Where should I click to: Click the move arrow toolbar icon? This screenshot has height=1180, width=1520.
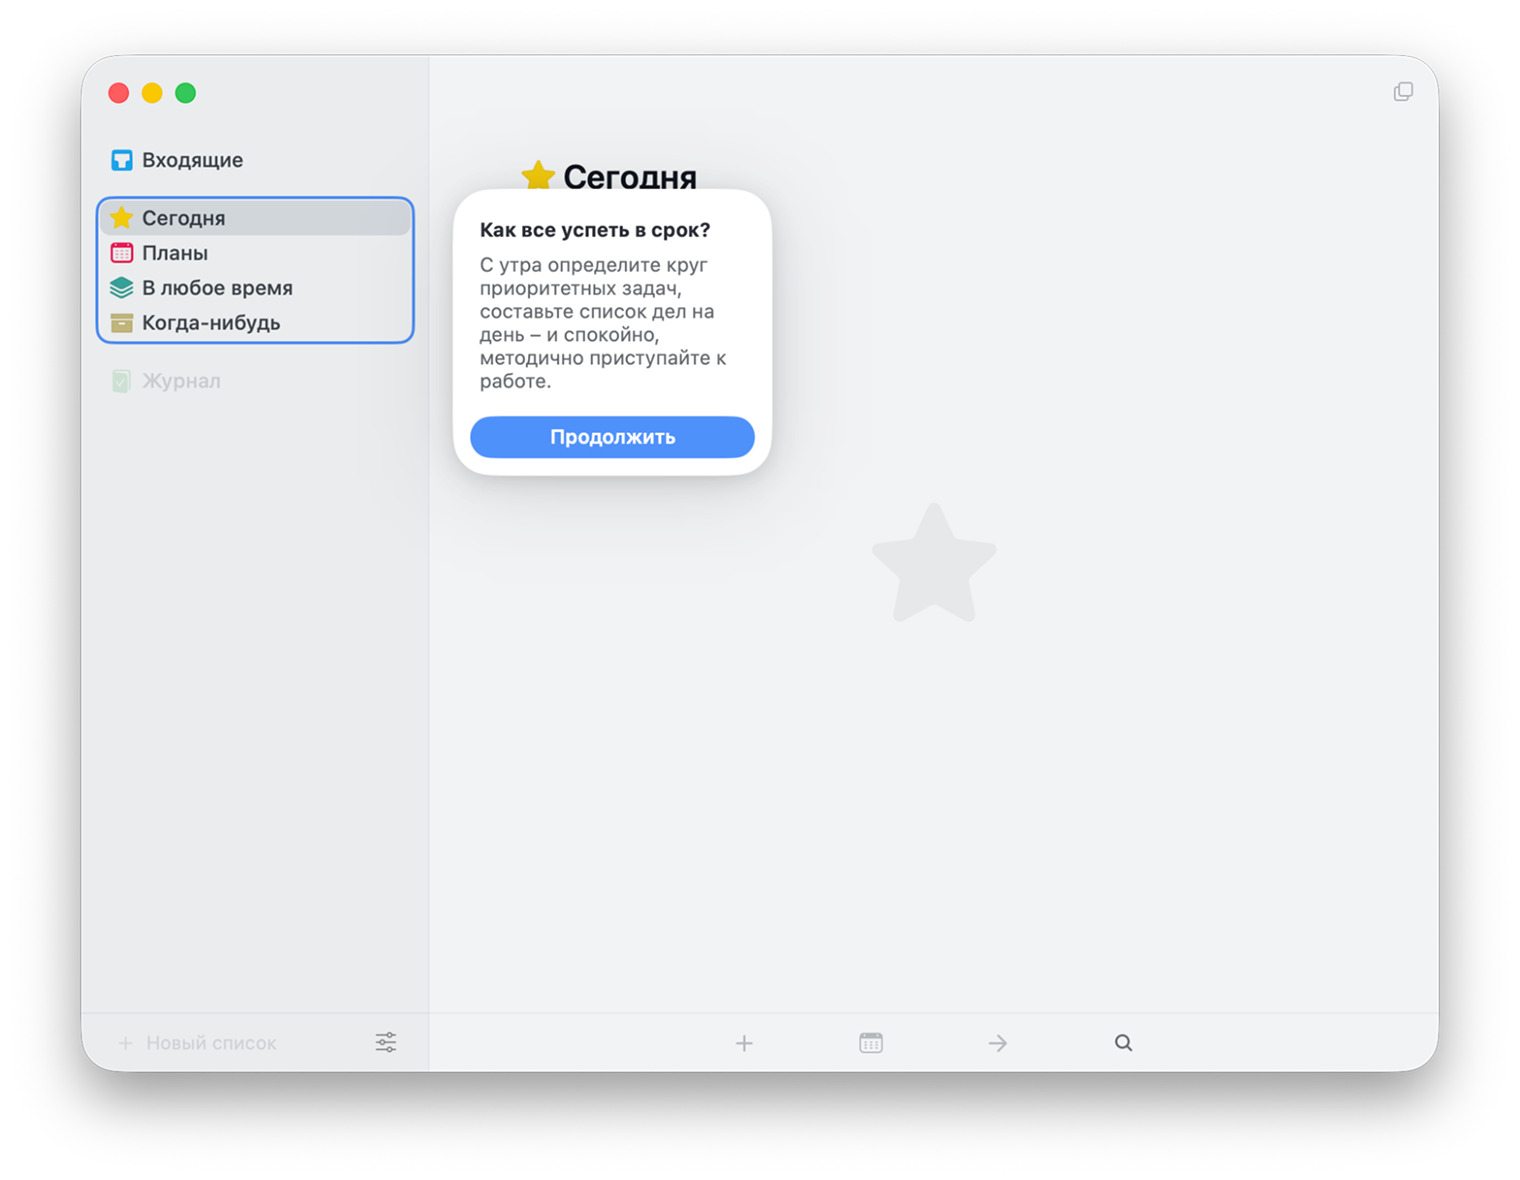pyautogui.click(x=997, y=1043)
